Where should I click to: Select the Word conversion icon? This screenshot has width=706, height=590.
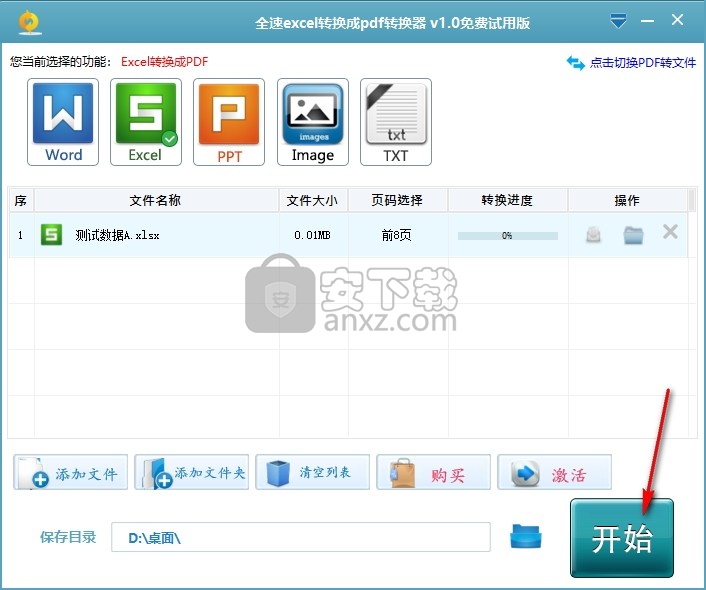pos(63,122)
